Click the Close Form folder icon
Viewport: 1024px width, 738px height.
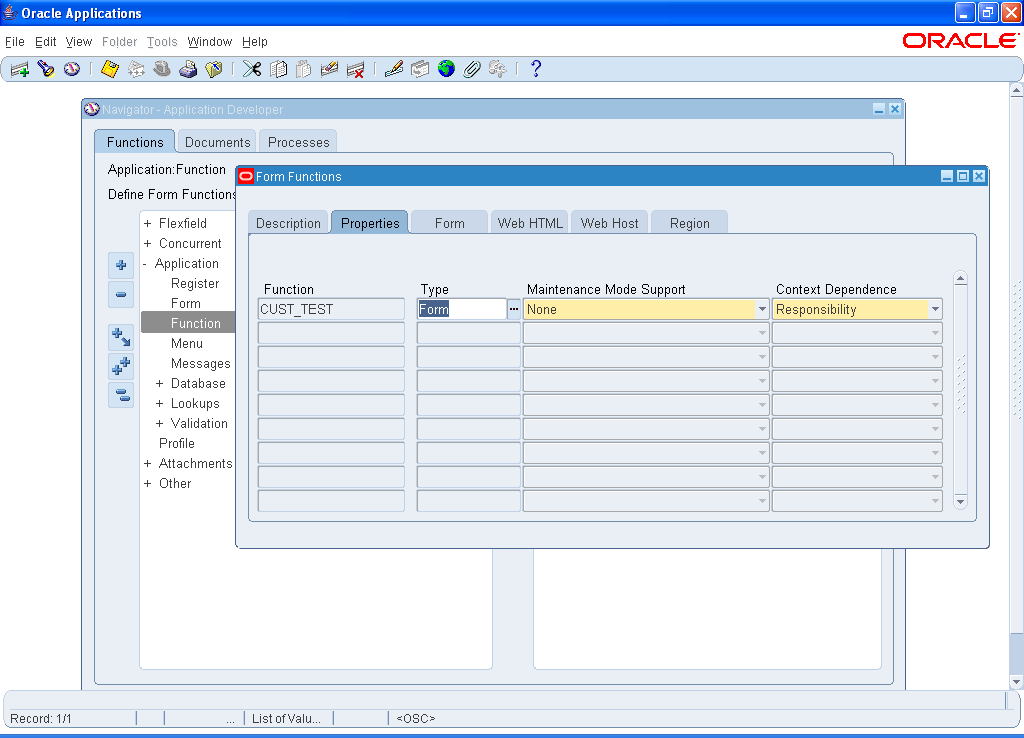coord(214,69)
